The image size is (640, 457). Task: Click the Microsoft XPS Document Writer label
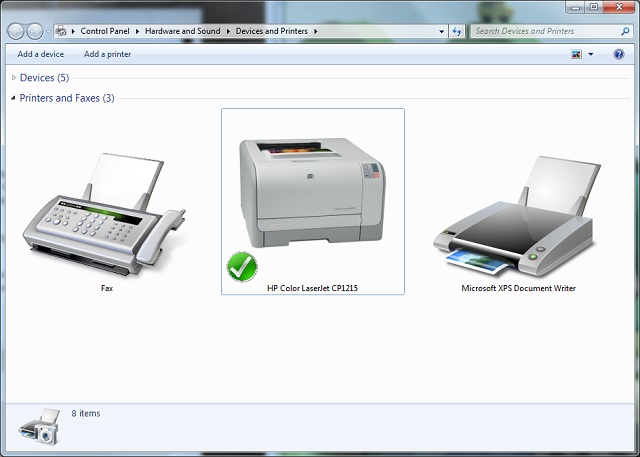point(518,288)
